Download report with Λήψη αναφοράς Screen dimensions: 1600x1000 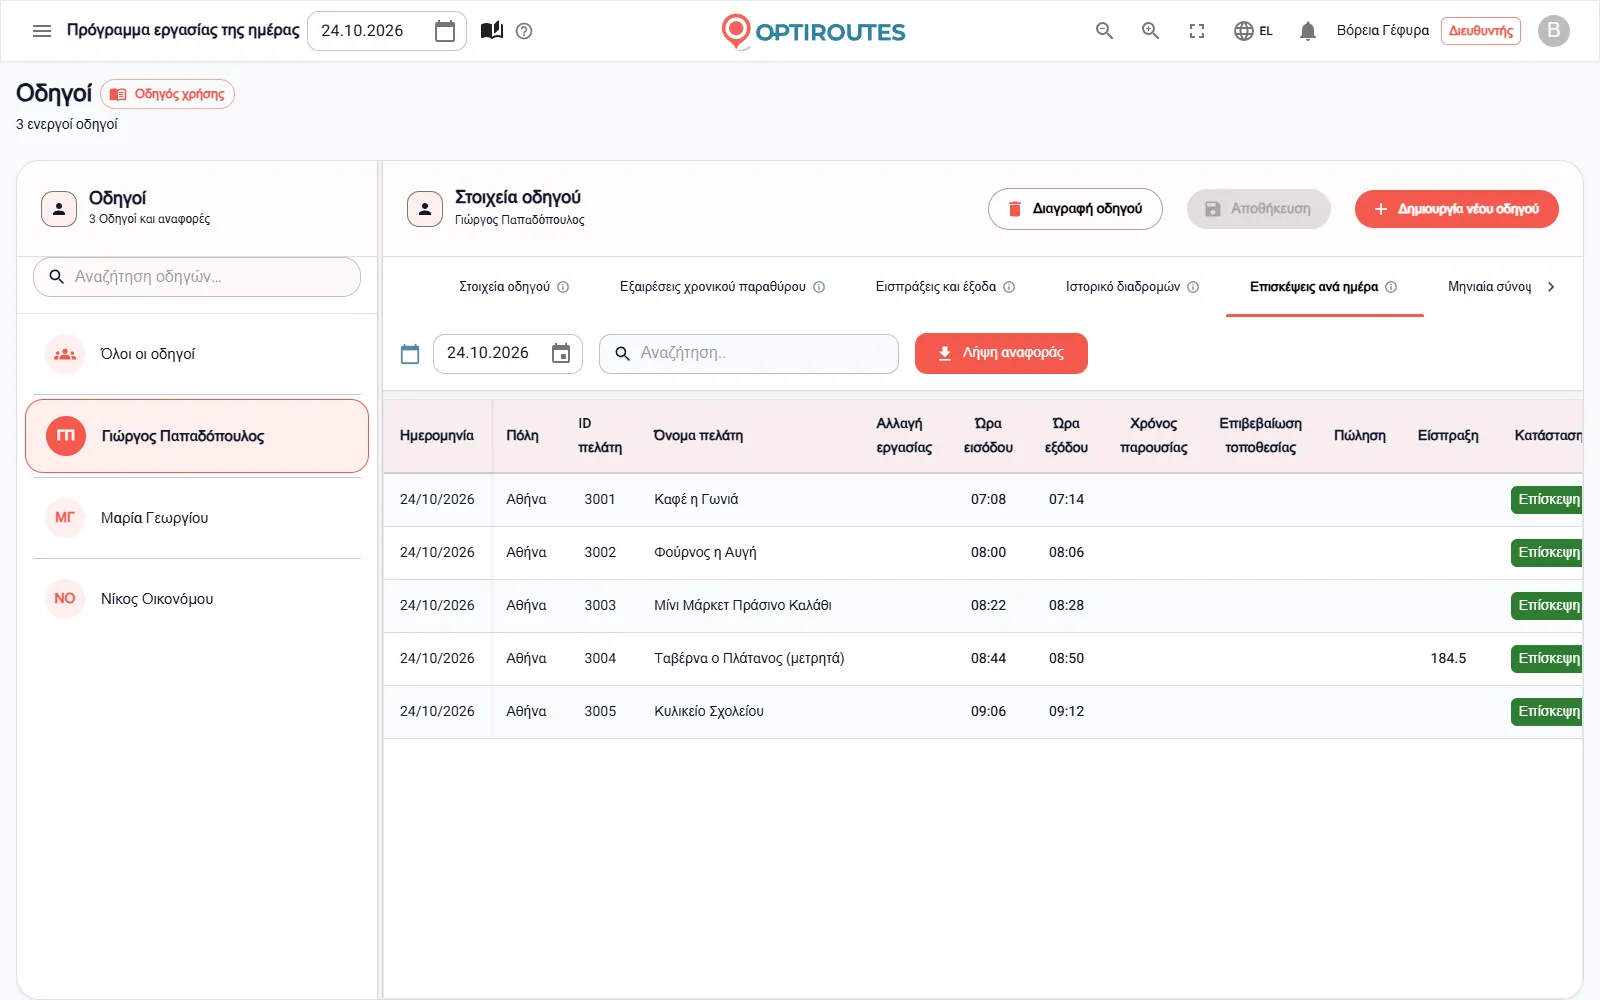click(1001, 353)
